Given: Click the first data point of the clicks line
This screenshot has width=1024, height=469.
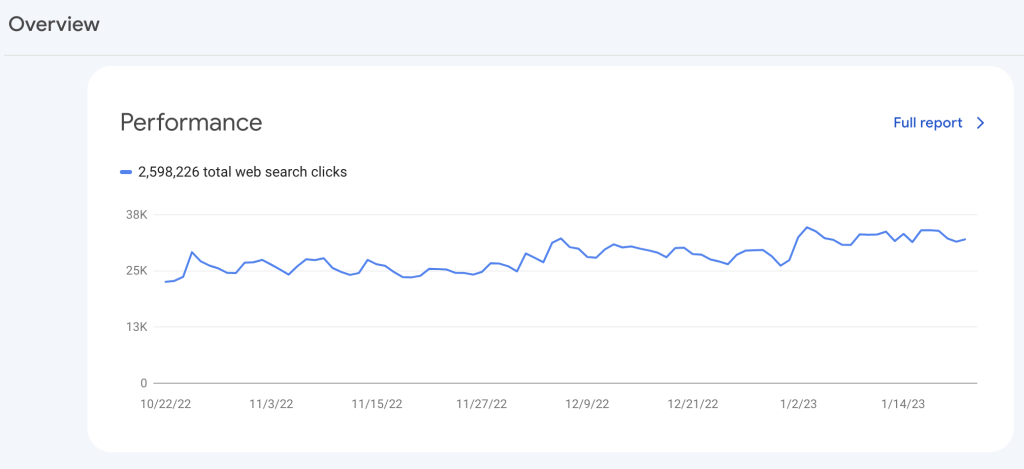Looking at the screenshot, I should pyautogui.click(x=166, y=282).
